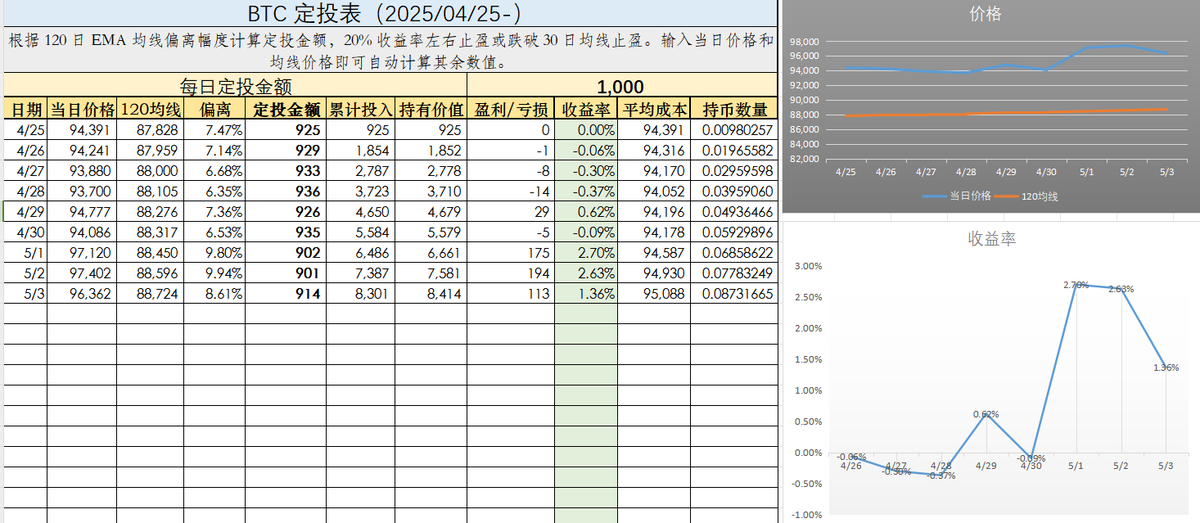Click the 收益率 chart title

click(991, 238)
